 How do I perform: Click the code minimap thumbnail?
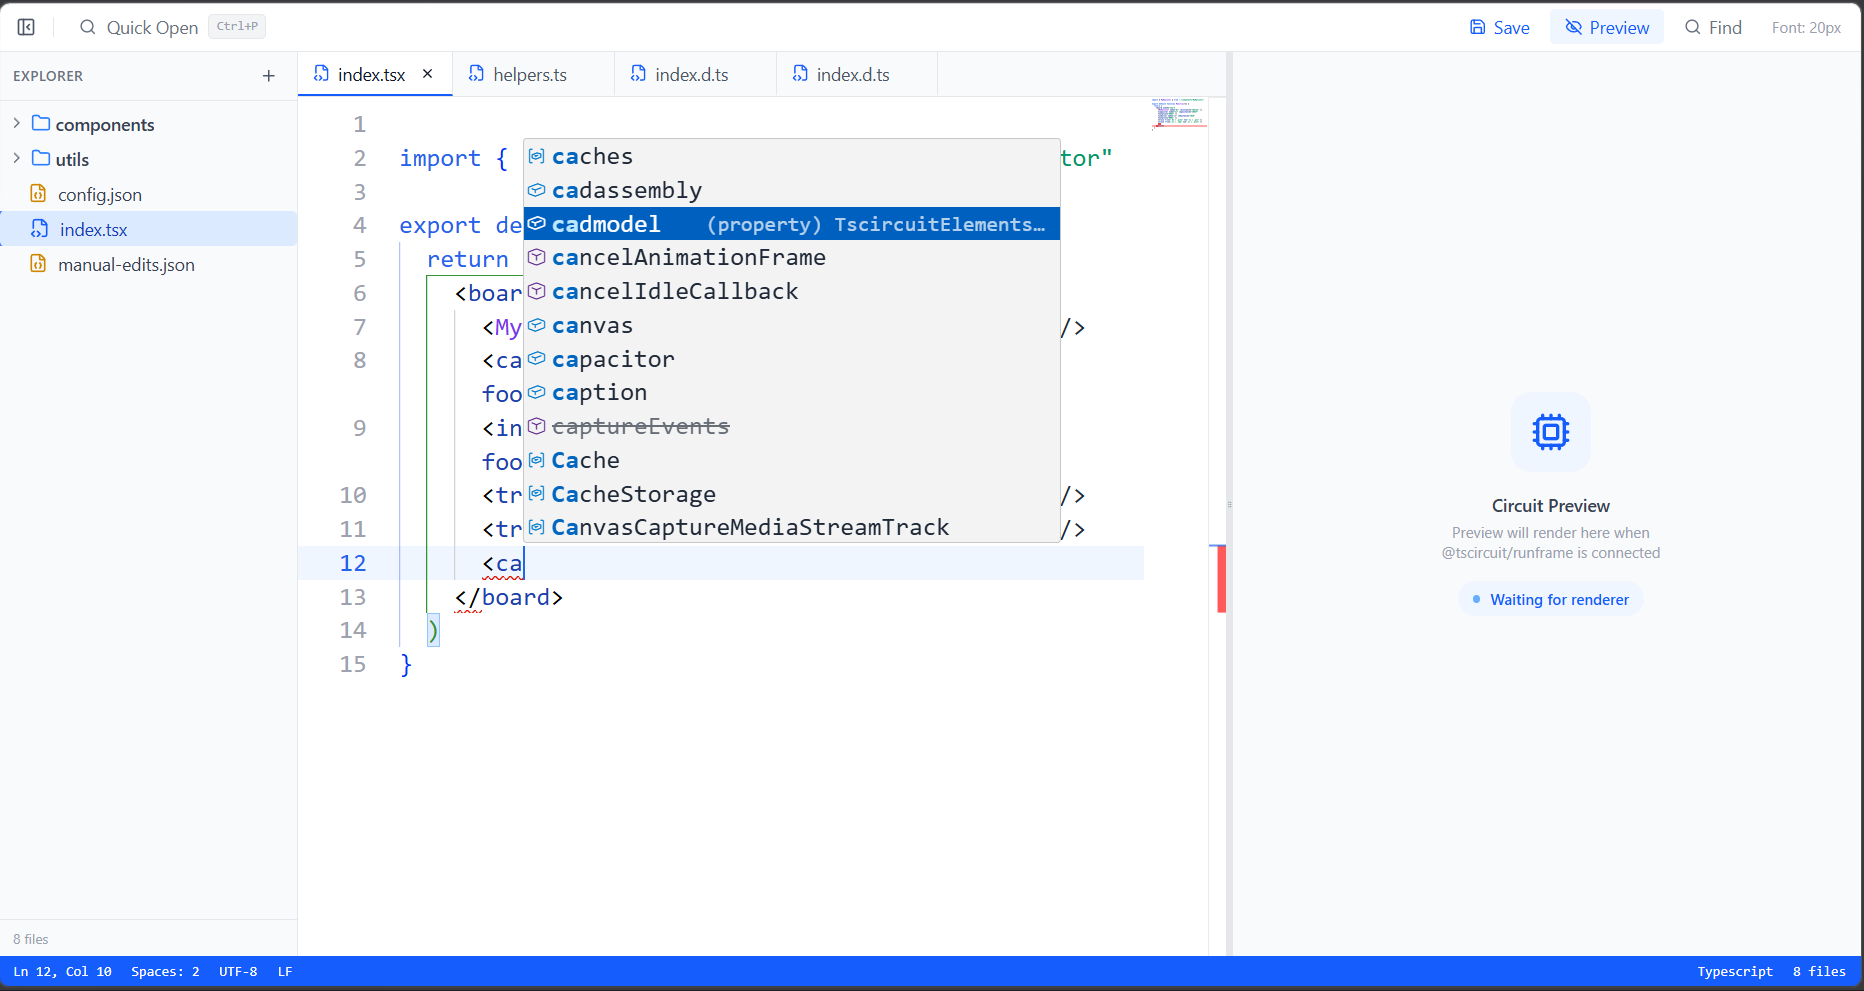[1179, 113]
